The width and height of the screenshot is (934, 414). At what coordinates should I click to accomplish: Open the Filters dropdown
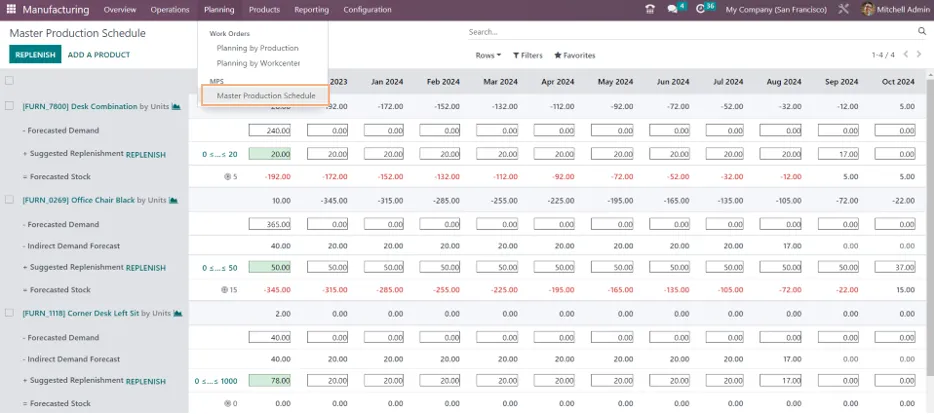click(528, 55)
